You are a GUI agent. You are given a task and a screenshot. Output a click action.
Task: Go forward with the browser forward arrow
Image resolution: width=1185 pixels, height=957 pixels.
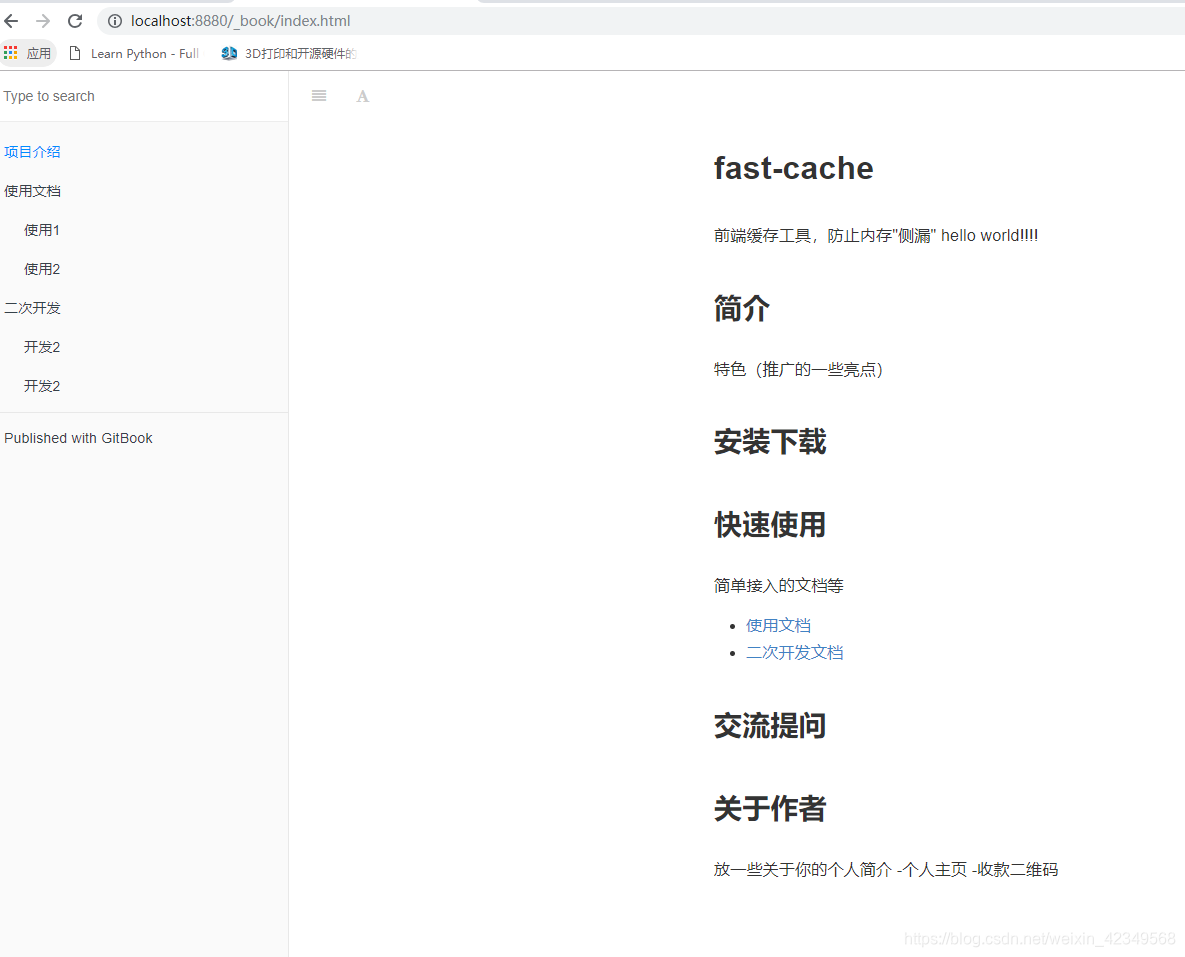click(x=43, y=21)
